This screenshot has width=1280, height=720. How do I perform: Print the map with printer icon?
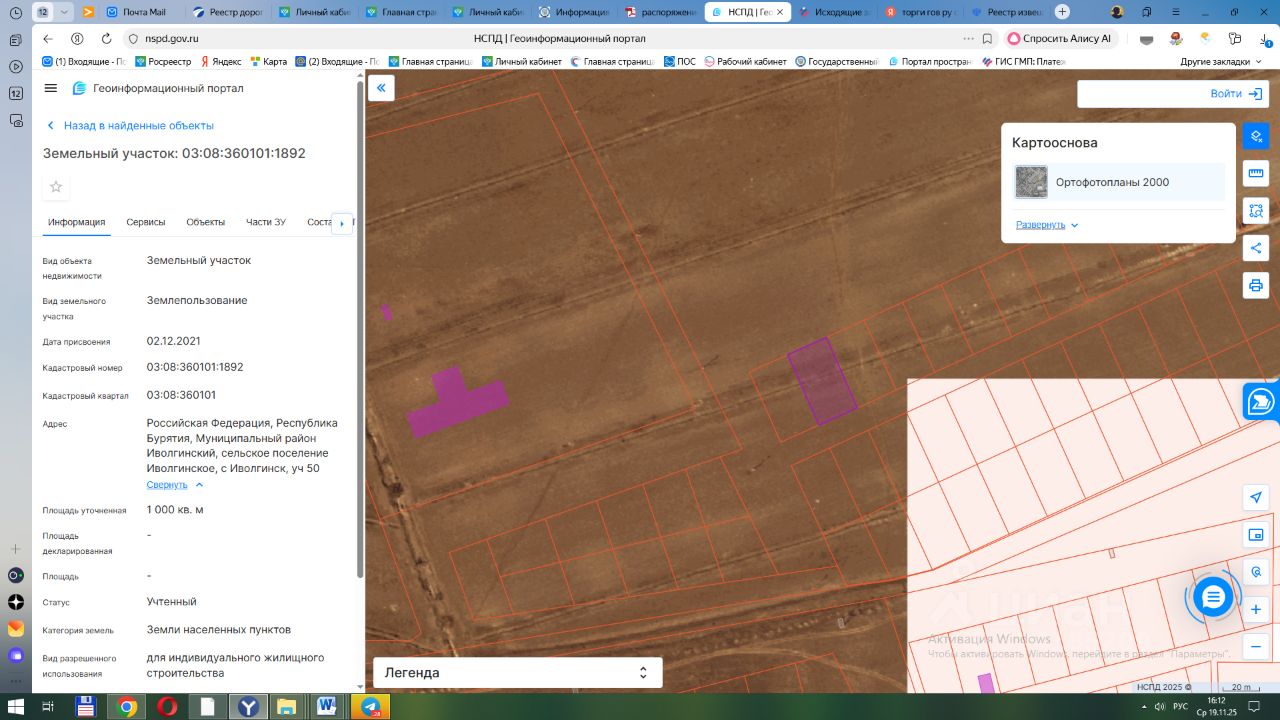tap(1256, 286)
